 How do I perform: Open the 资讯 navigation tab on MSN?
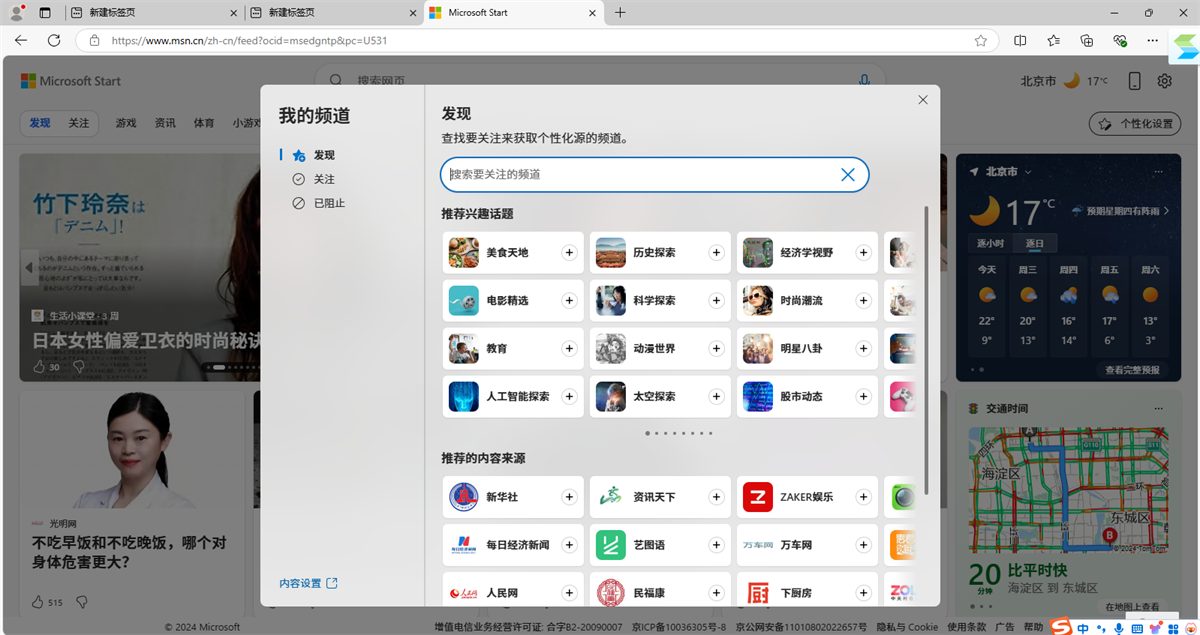pos(165,123)
